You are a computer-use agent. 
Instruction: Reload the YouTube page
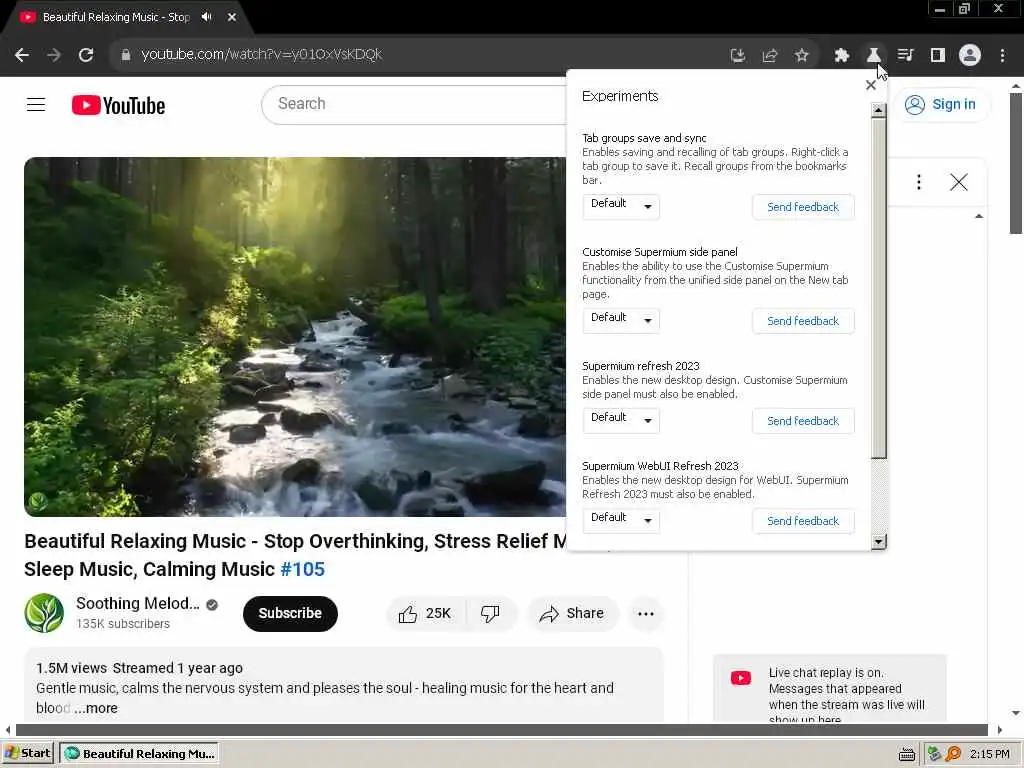pos(86,55)
